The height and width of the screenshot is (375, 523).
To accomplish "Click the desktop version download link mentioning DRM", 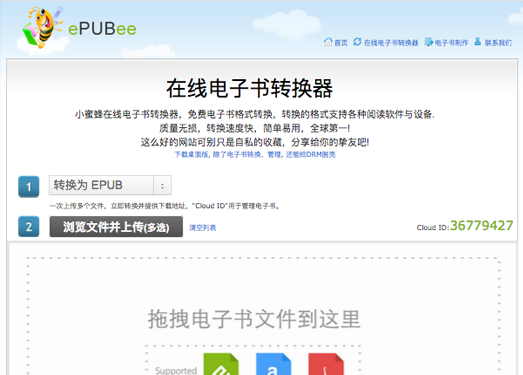I will [255, 154].
